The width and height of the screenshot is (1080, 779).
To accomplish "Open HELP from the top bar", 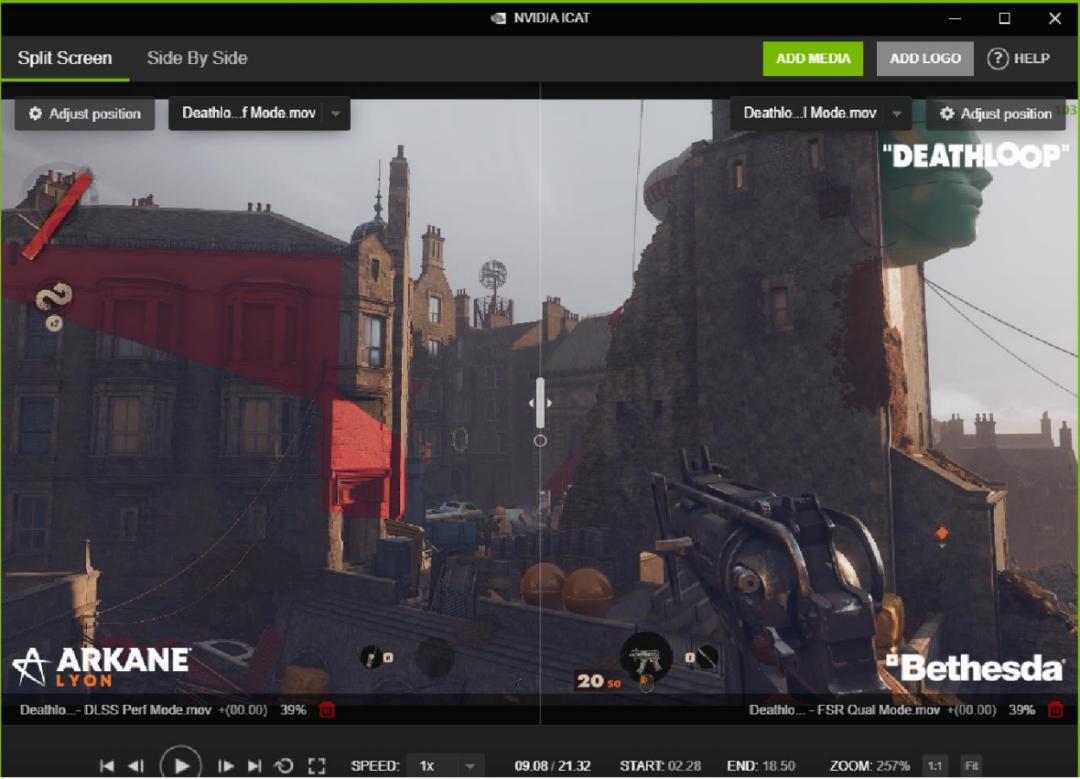I will point(1019,59).
